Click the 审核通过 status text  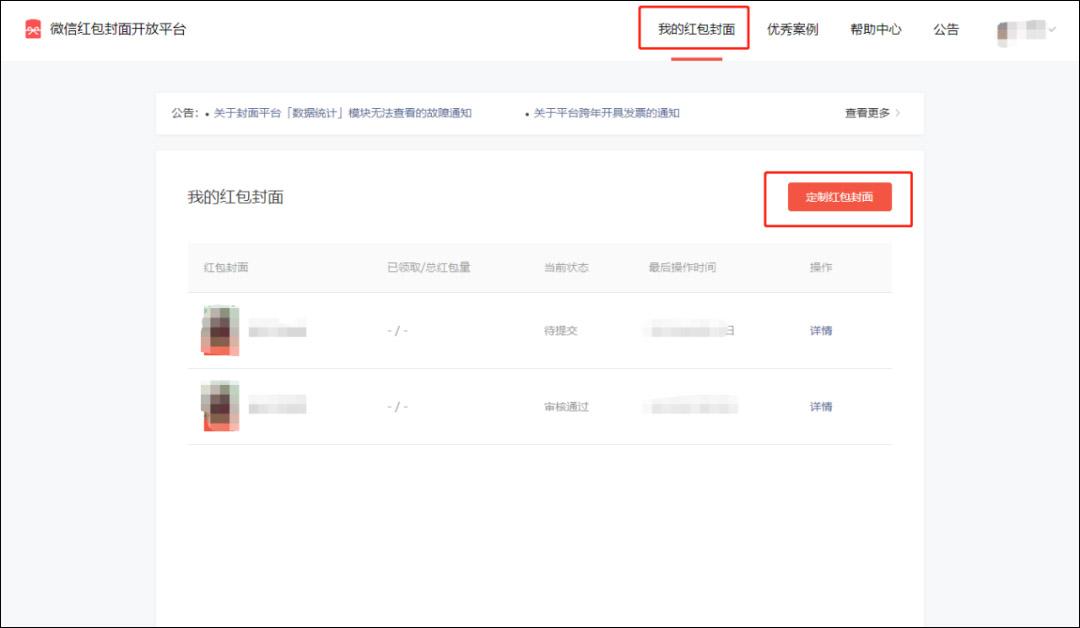point(566,407)
